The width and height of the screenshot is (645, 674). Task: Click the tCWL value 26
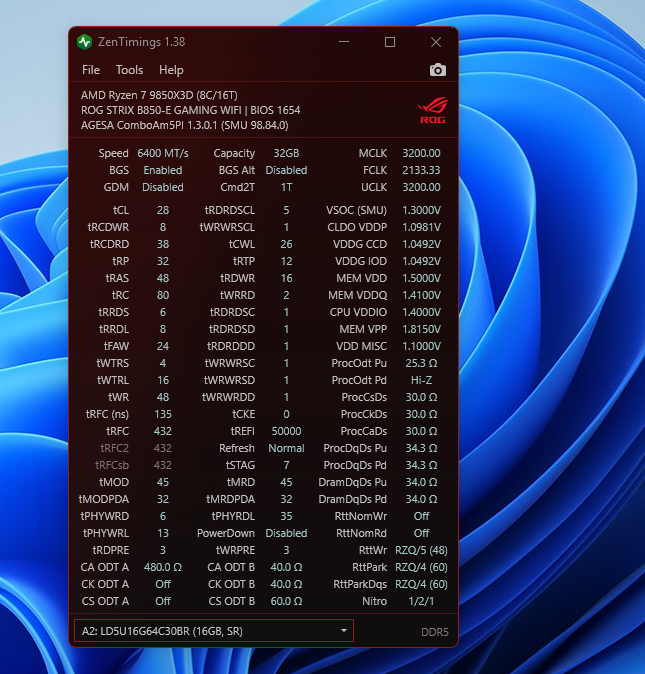[286, 244]
